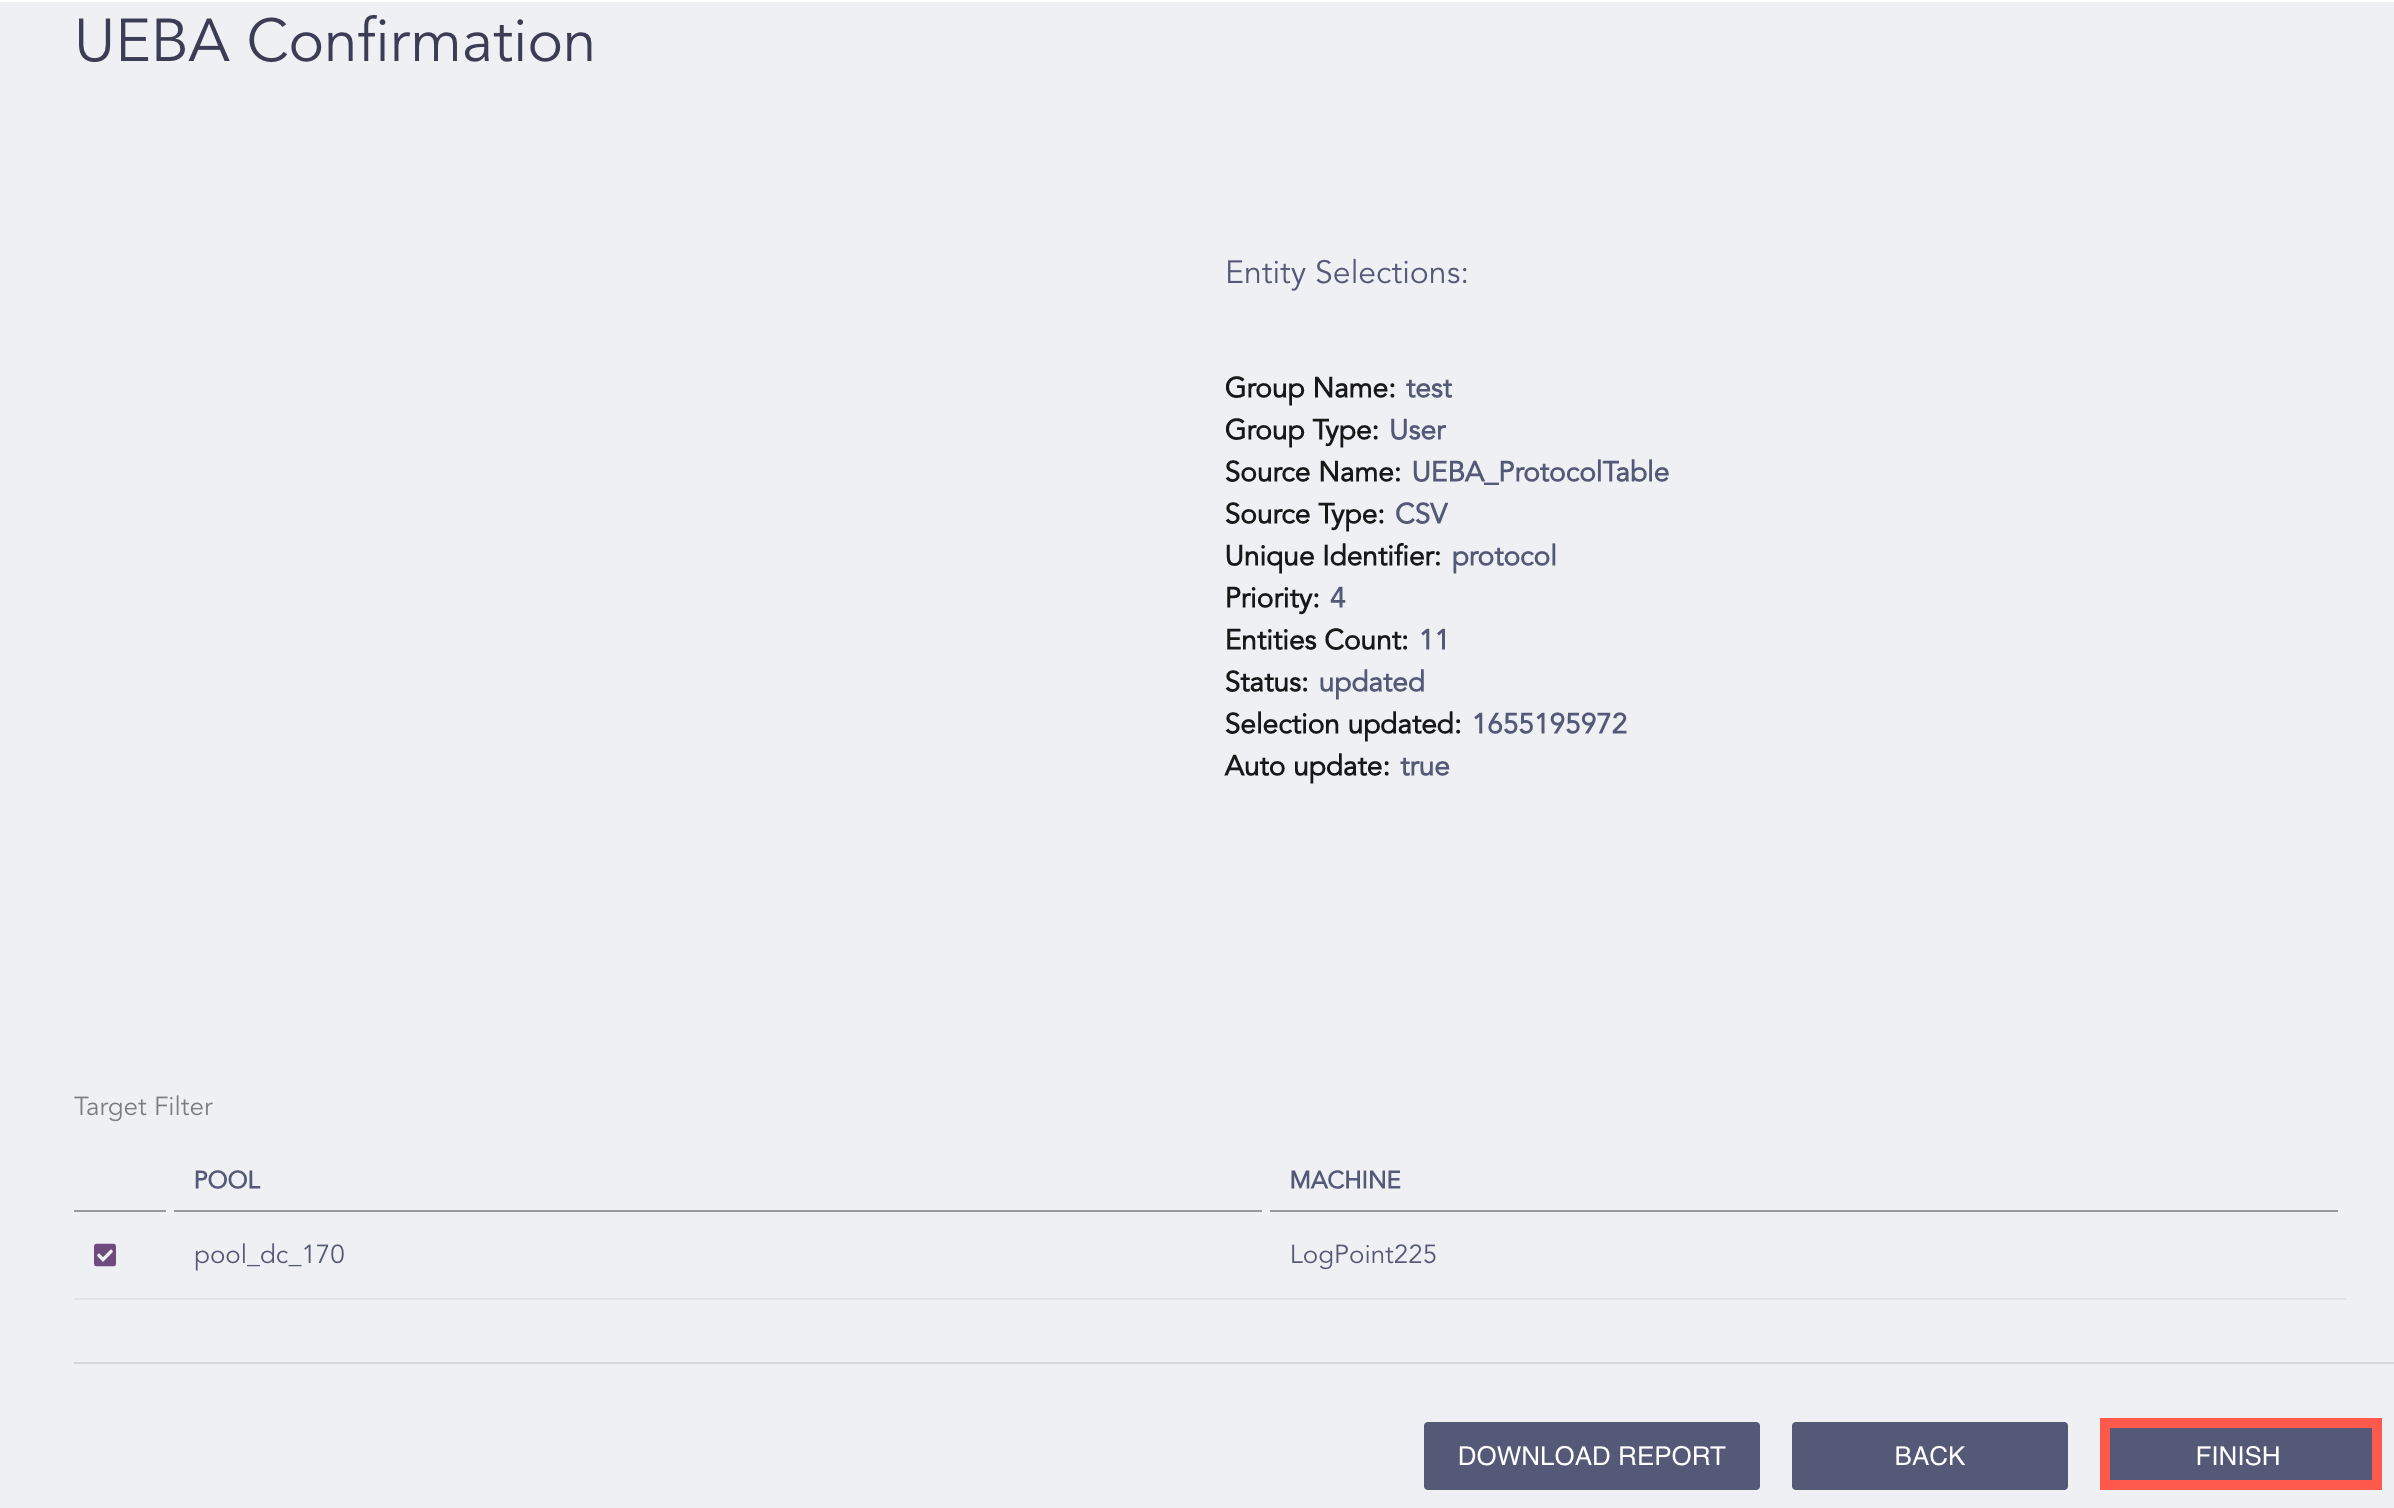Click the Entities Count value 11
Image resolution: width=2394 pixels, height=1508 pixels.
(x=1433, y=640)
